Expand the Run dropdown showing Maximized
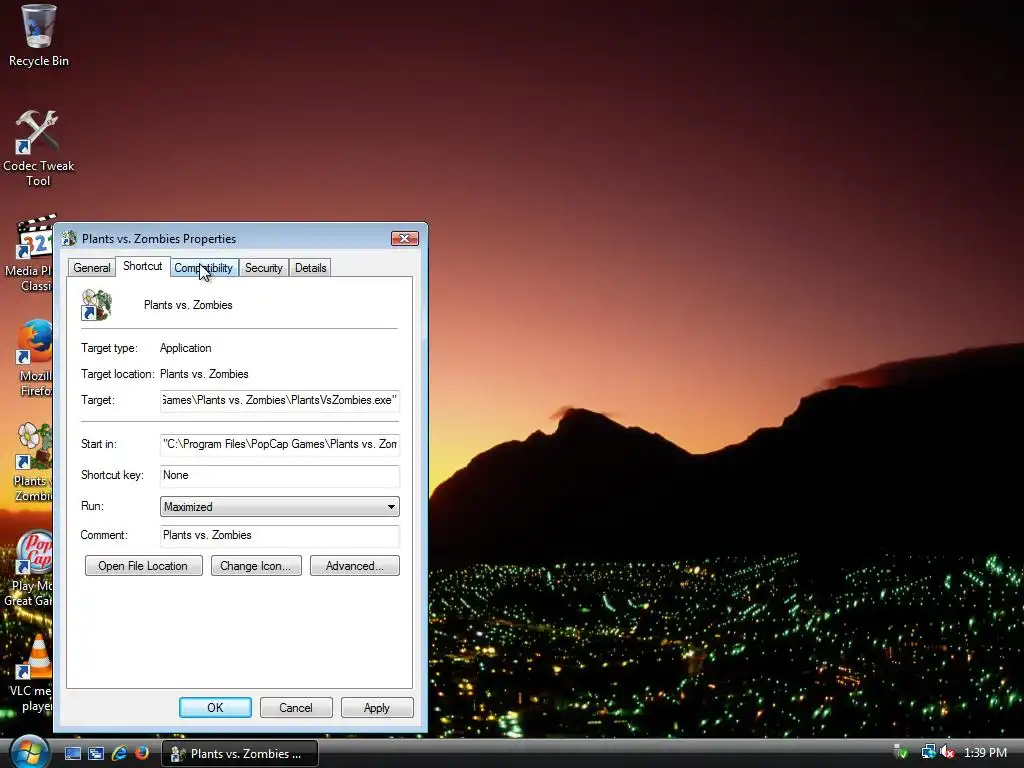 pyautogui.click(x=280, y=507)
